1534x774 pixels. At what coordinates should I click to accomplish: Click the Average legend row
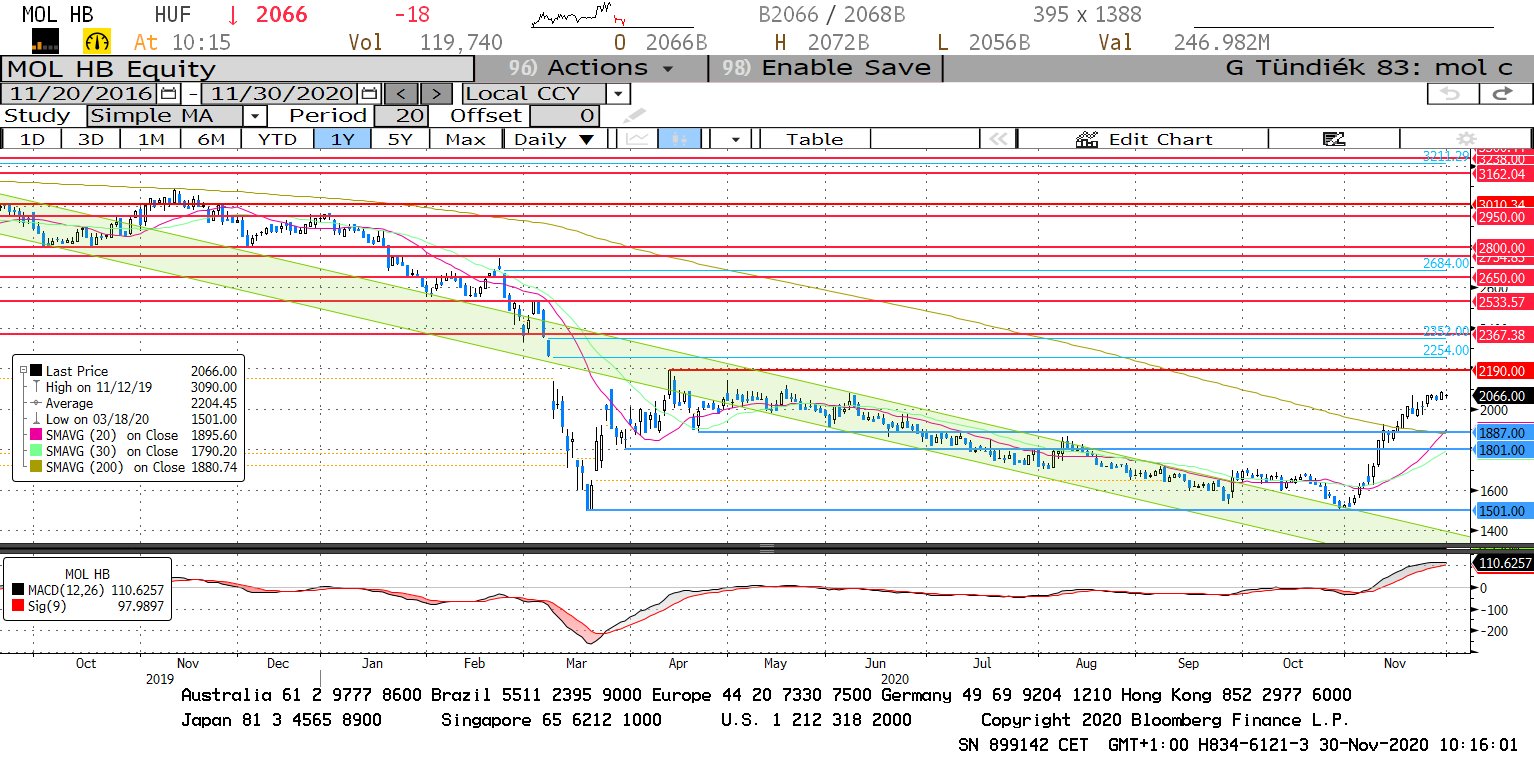pyautogui.click(x=135, y=403)
